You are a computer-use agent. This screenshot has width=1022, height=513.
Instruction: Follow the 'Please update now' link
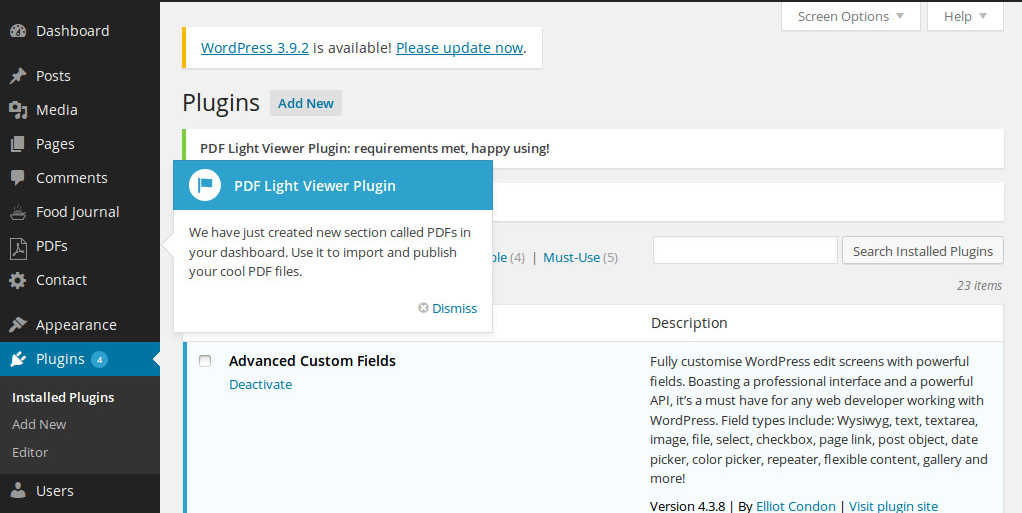[x=459, y=47]
